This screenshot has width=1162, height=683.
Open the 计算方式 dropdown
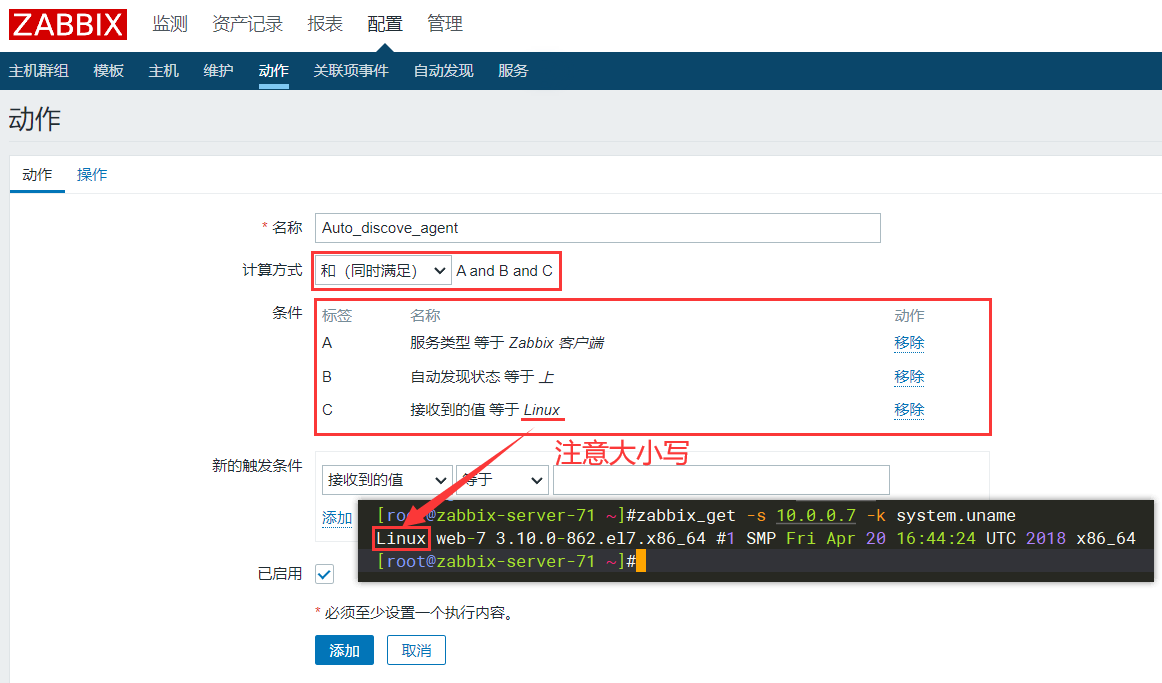click(x=383, y=271)
